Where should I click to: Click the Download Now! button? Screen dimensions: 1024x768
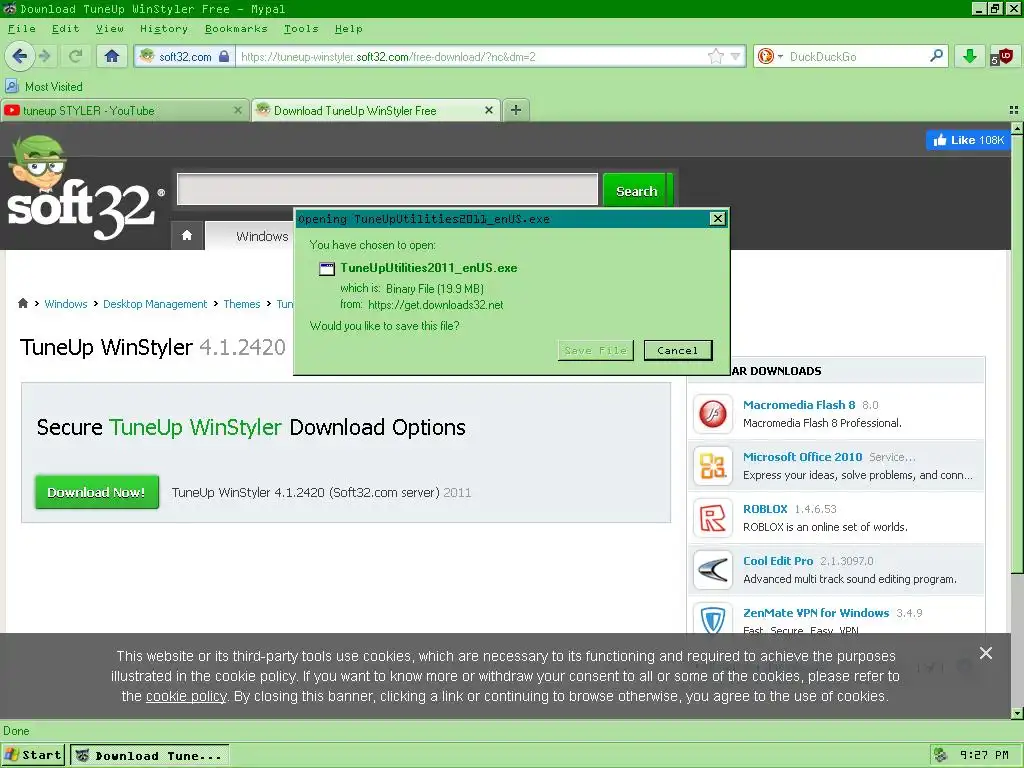tap(97, 492)
